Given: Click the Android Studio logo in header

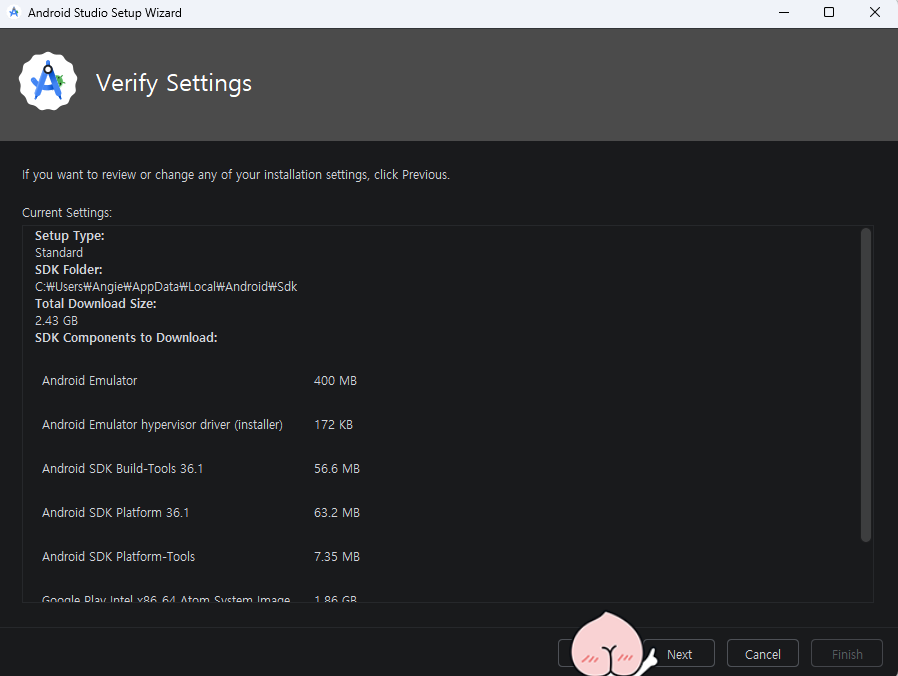Looking at the screenshot, I should pyautogui.click(x=48, y=82).
